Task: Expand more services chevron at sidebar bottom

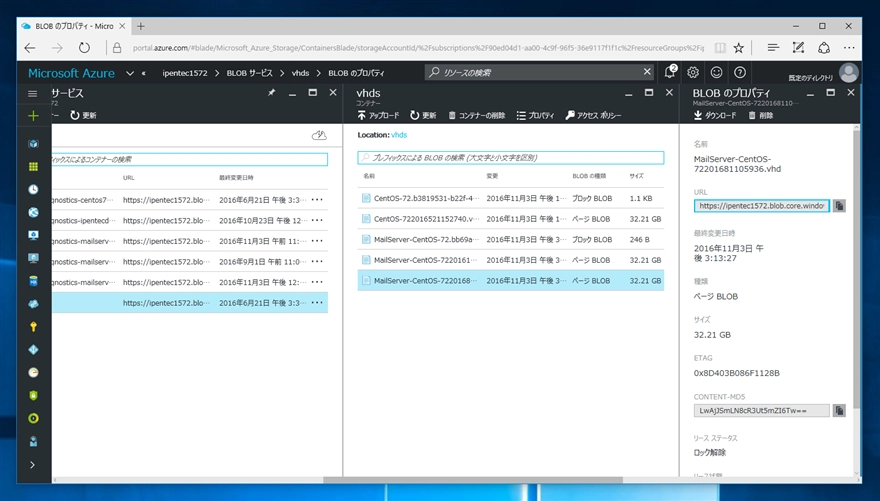Action: click(x=33, y=465)
